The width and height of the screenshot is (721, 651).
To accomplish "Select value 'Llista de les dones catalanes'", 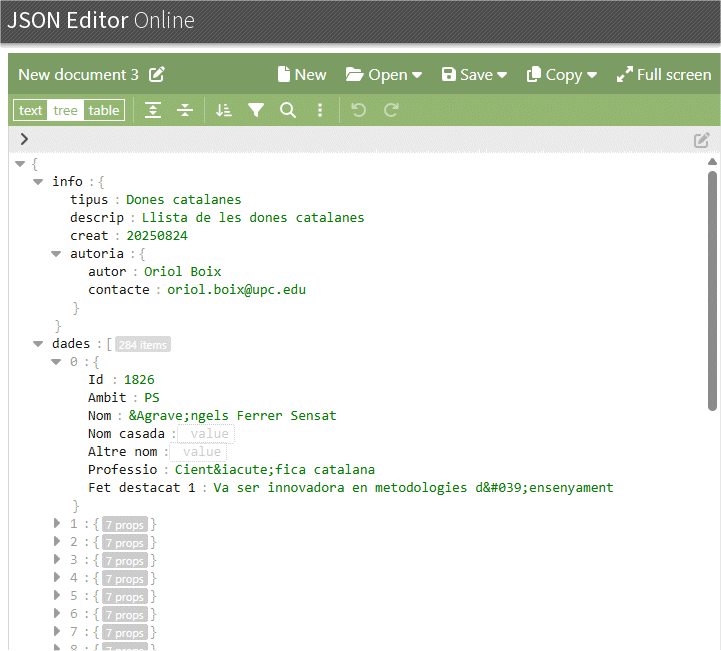I will coord(252,217).
